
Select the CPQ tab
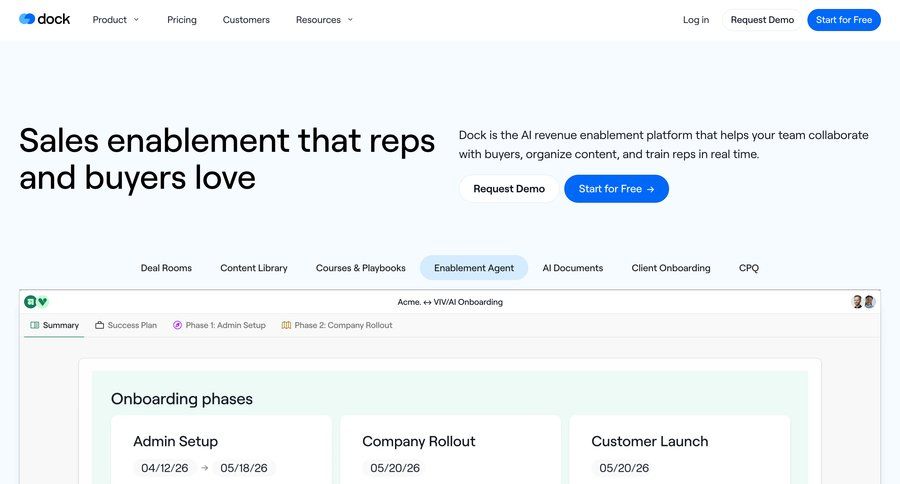coord(749,268)
